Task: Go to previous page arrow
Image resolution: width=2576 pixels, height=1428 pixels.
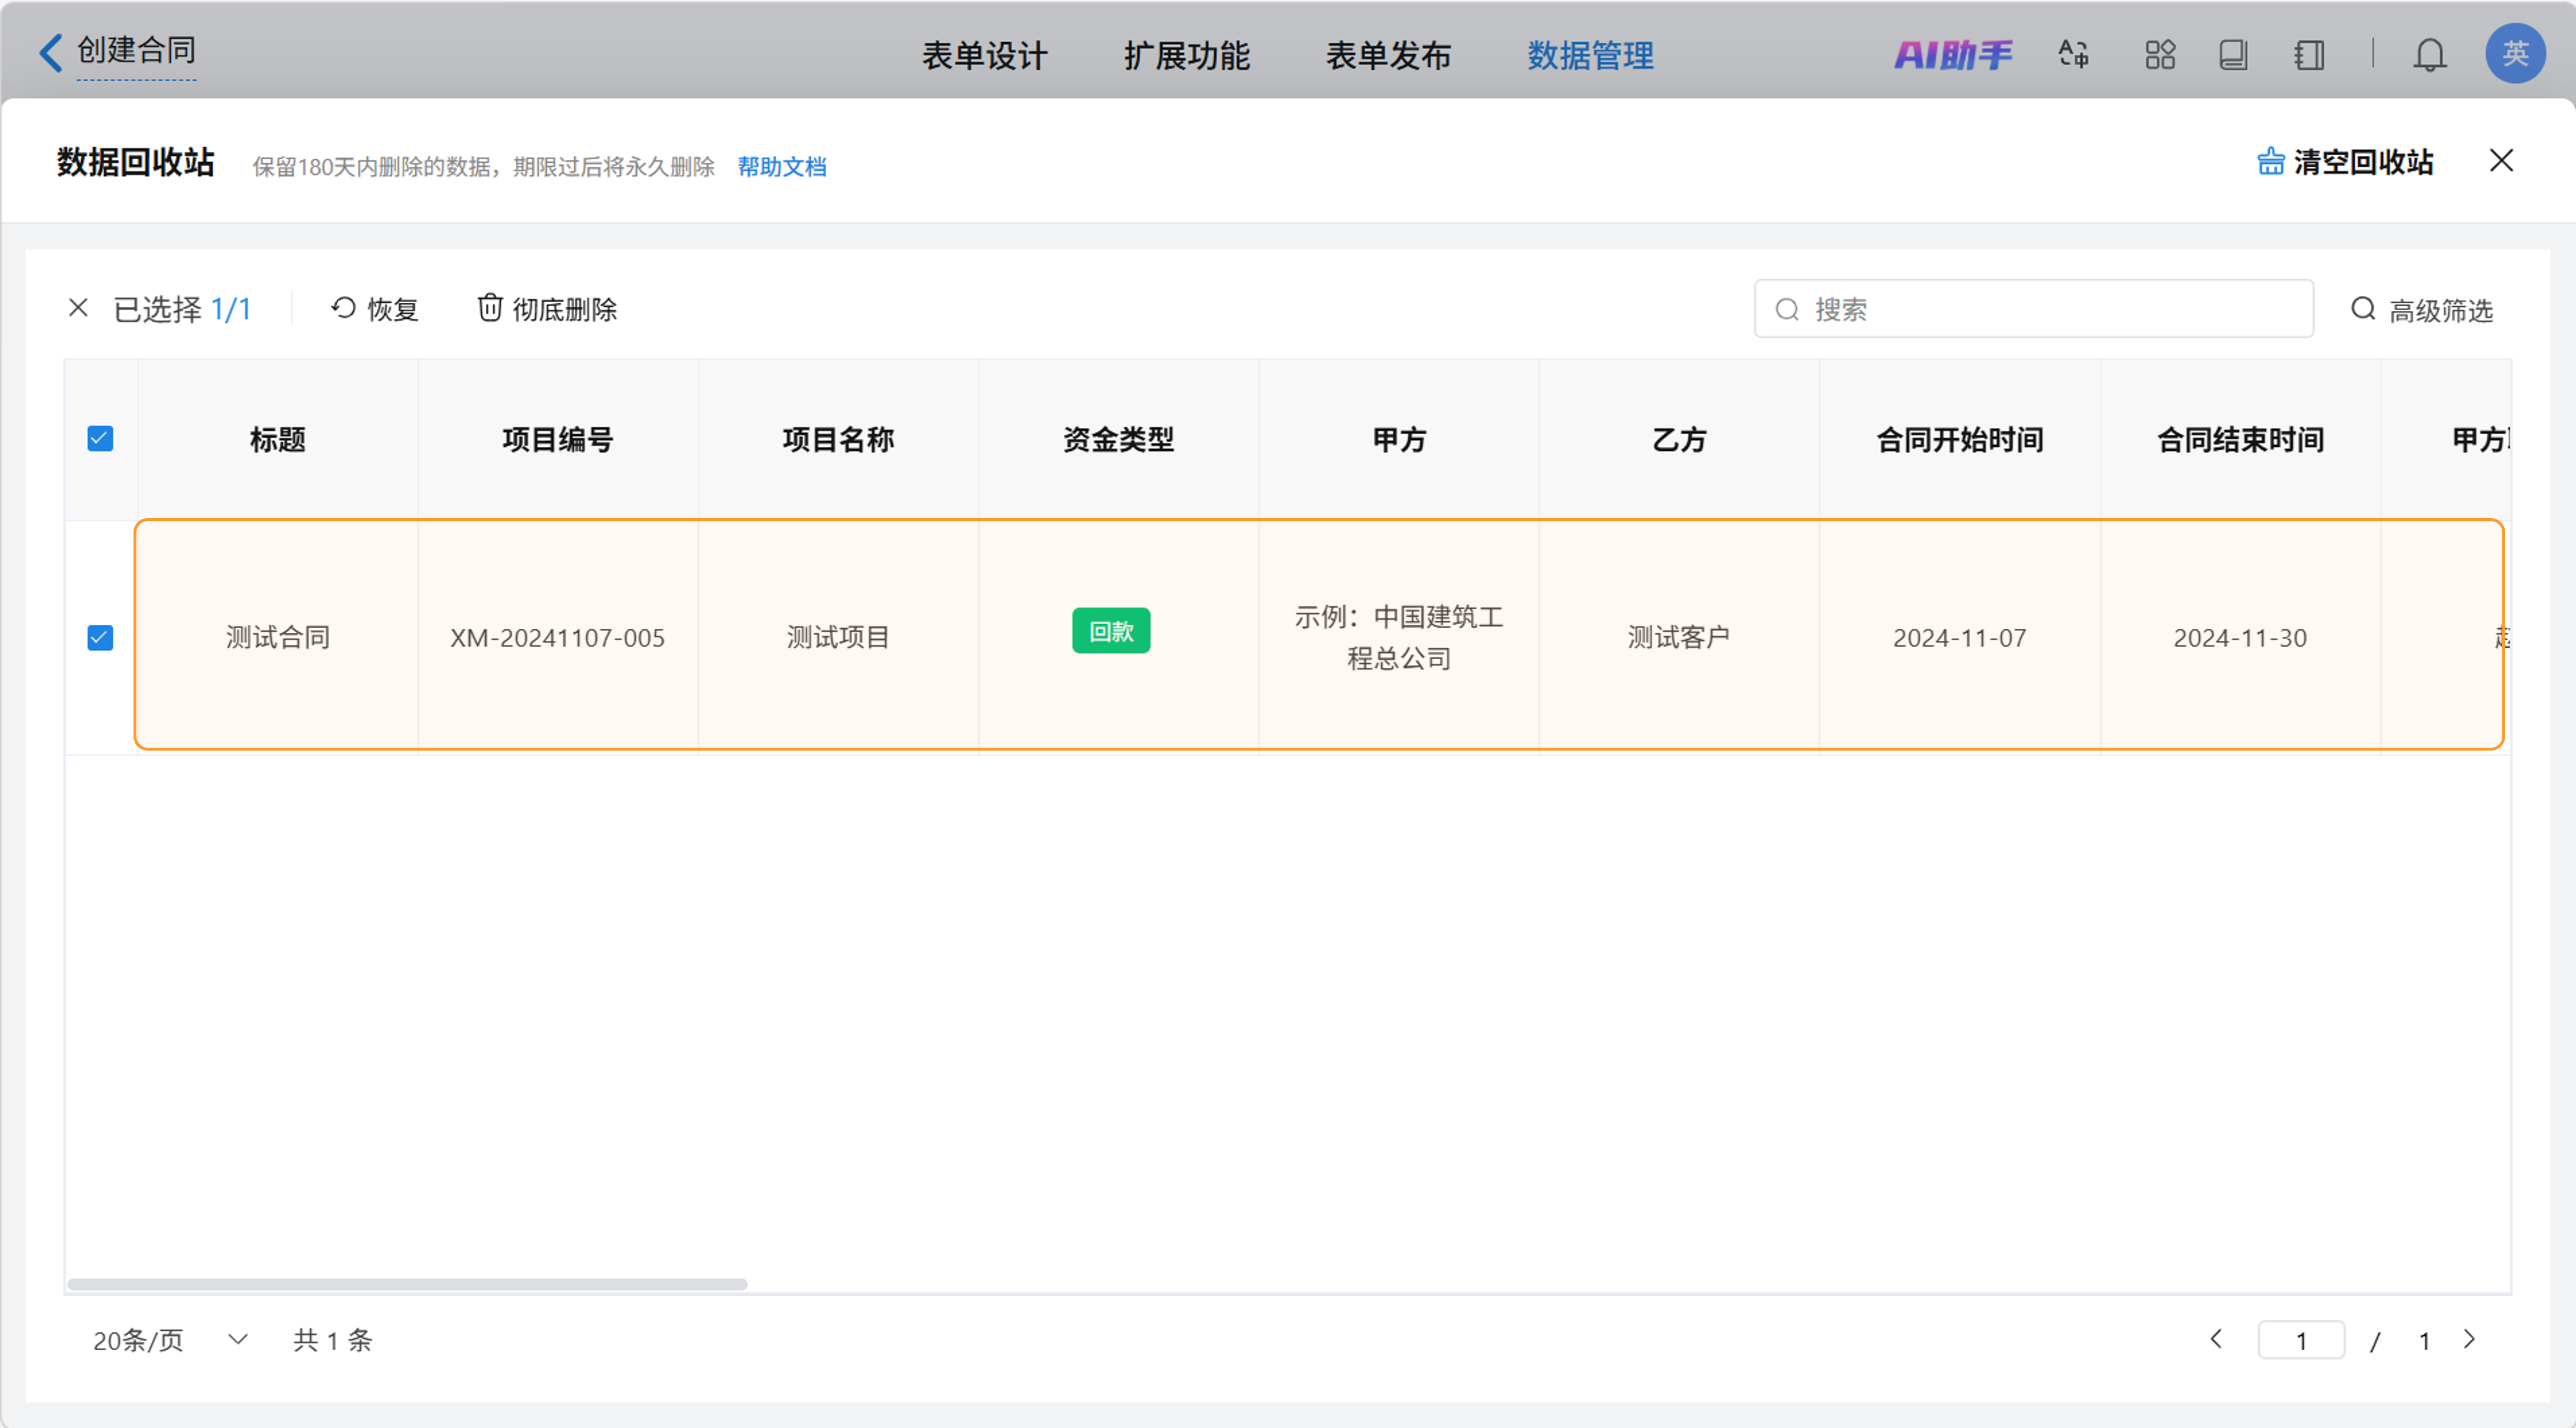Action: 2216,1339
